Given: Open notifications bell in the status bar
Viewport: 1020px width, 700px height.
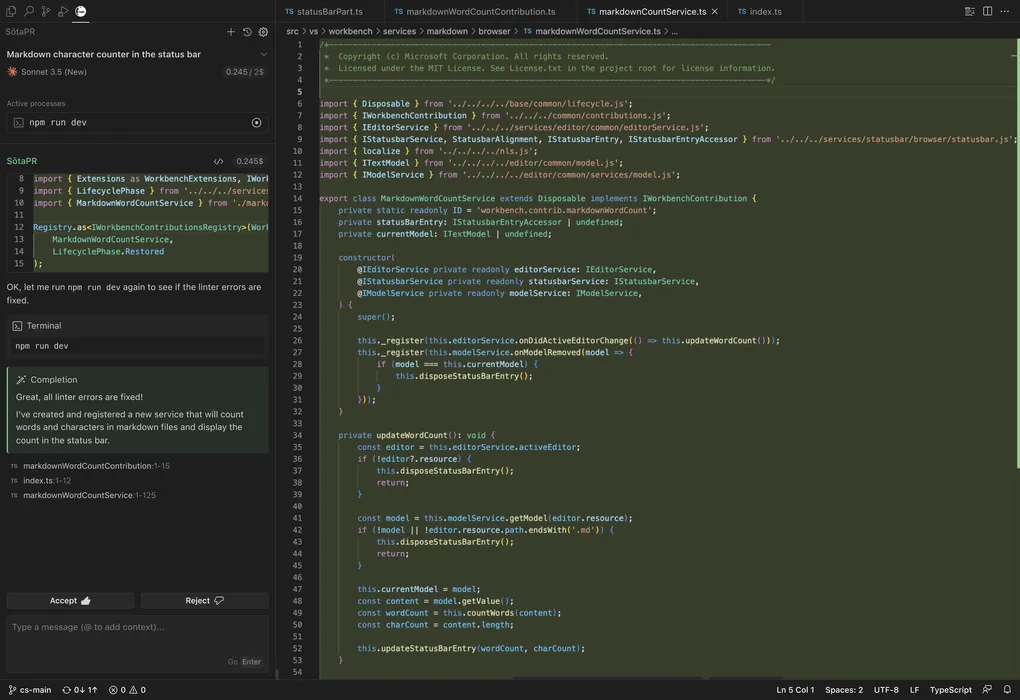Looking at the screenshot, I should coord(1006,688).
